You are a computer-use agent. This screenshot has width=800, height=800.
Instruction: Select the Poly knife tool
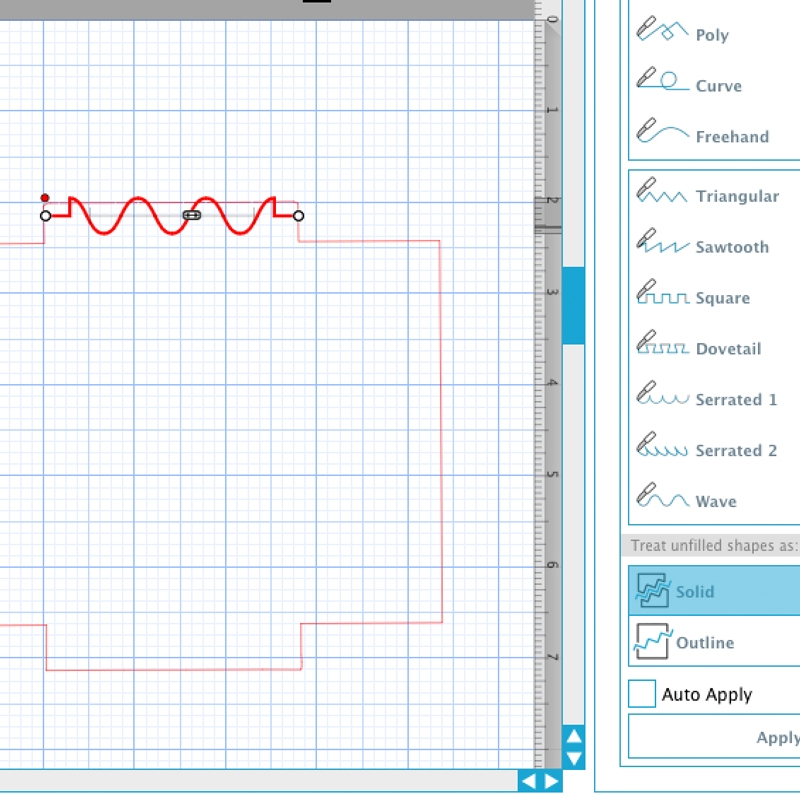pyautogui.click(x=714, y=31)
